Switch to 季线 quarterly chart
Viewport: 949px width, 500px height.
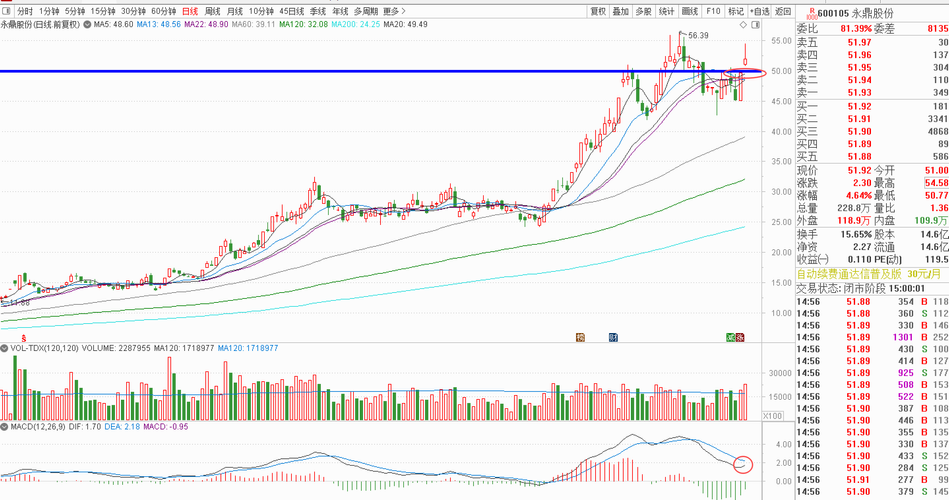pos(318,12)
